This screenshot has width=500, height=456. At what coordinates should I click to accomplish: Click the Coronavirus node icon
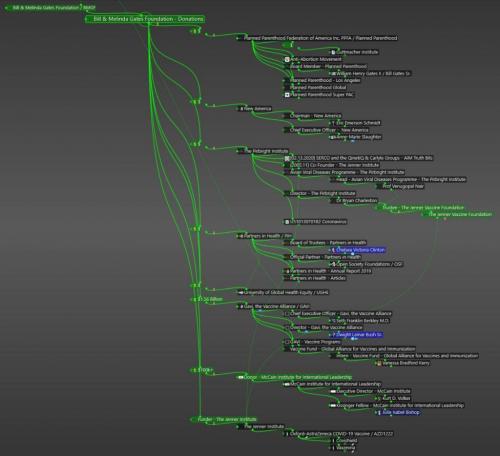tap(287, 222)
